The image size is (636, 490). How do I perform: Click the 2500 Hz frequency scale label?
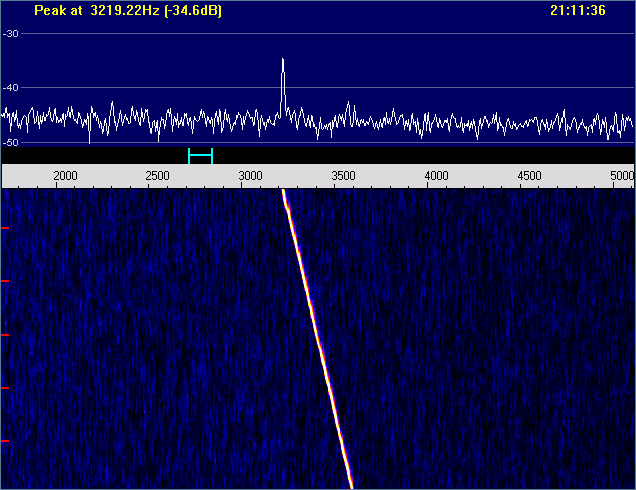point(157,176)
